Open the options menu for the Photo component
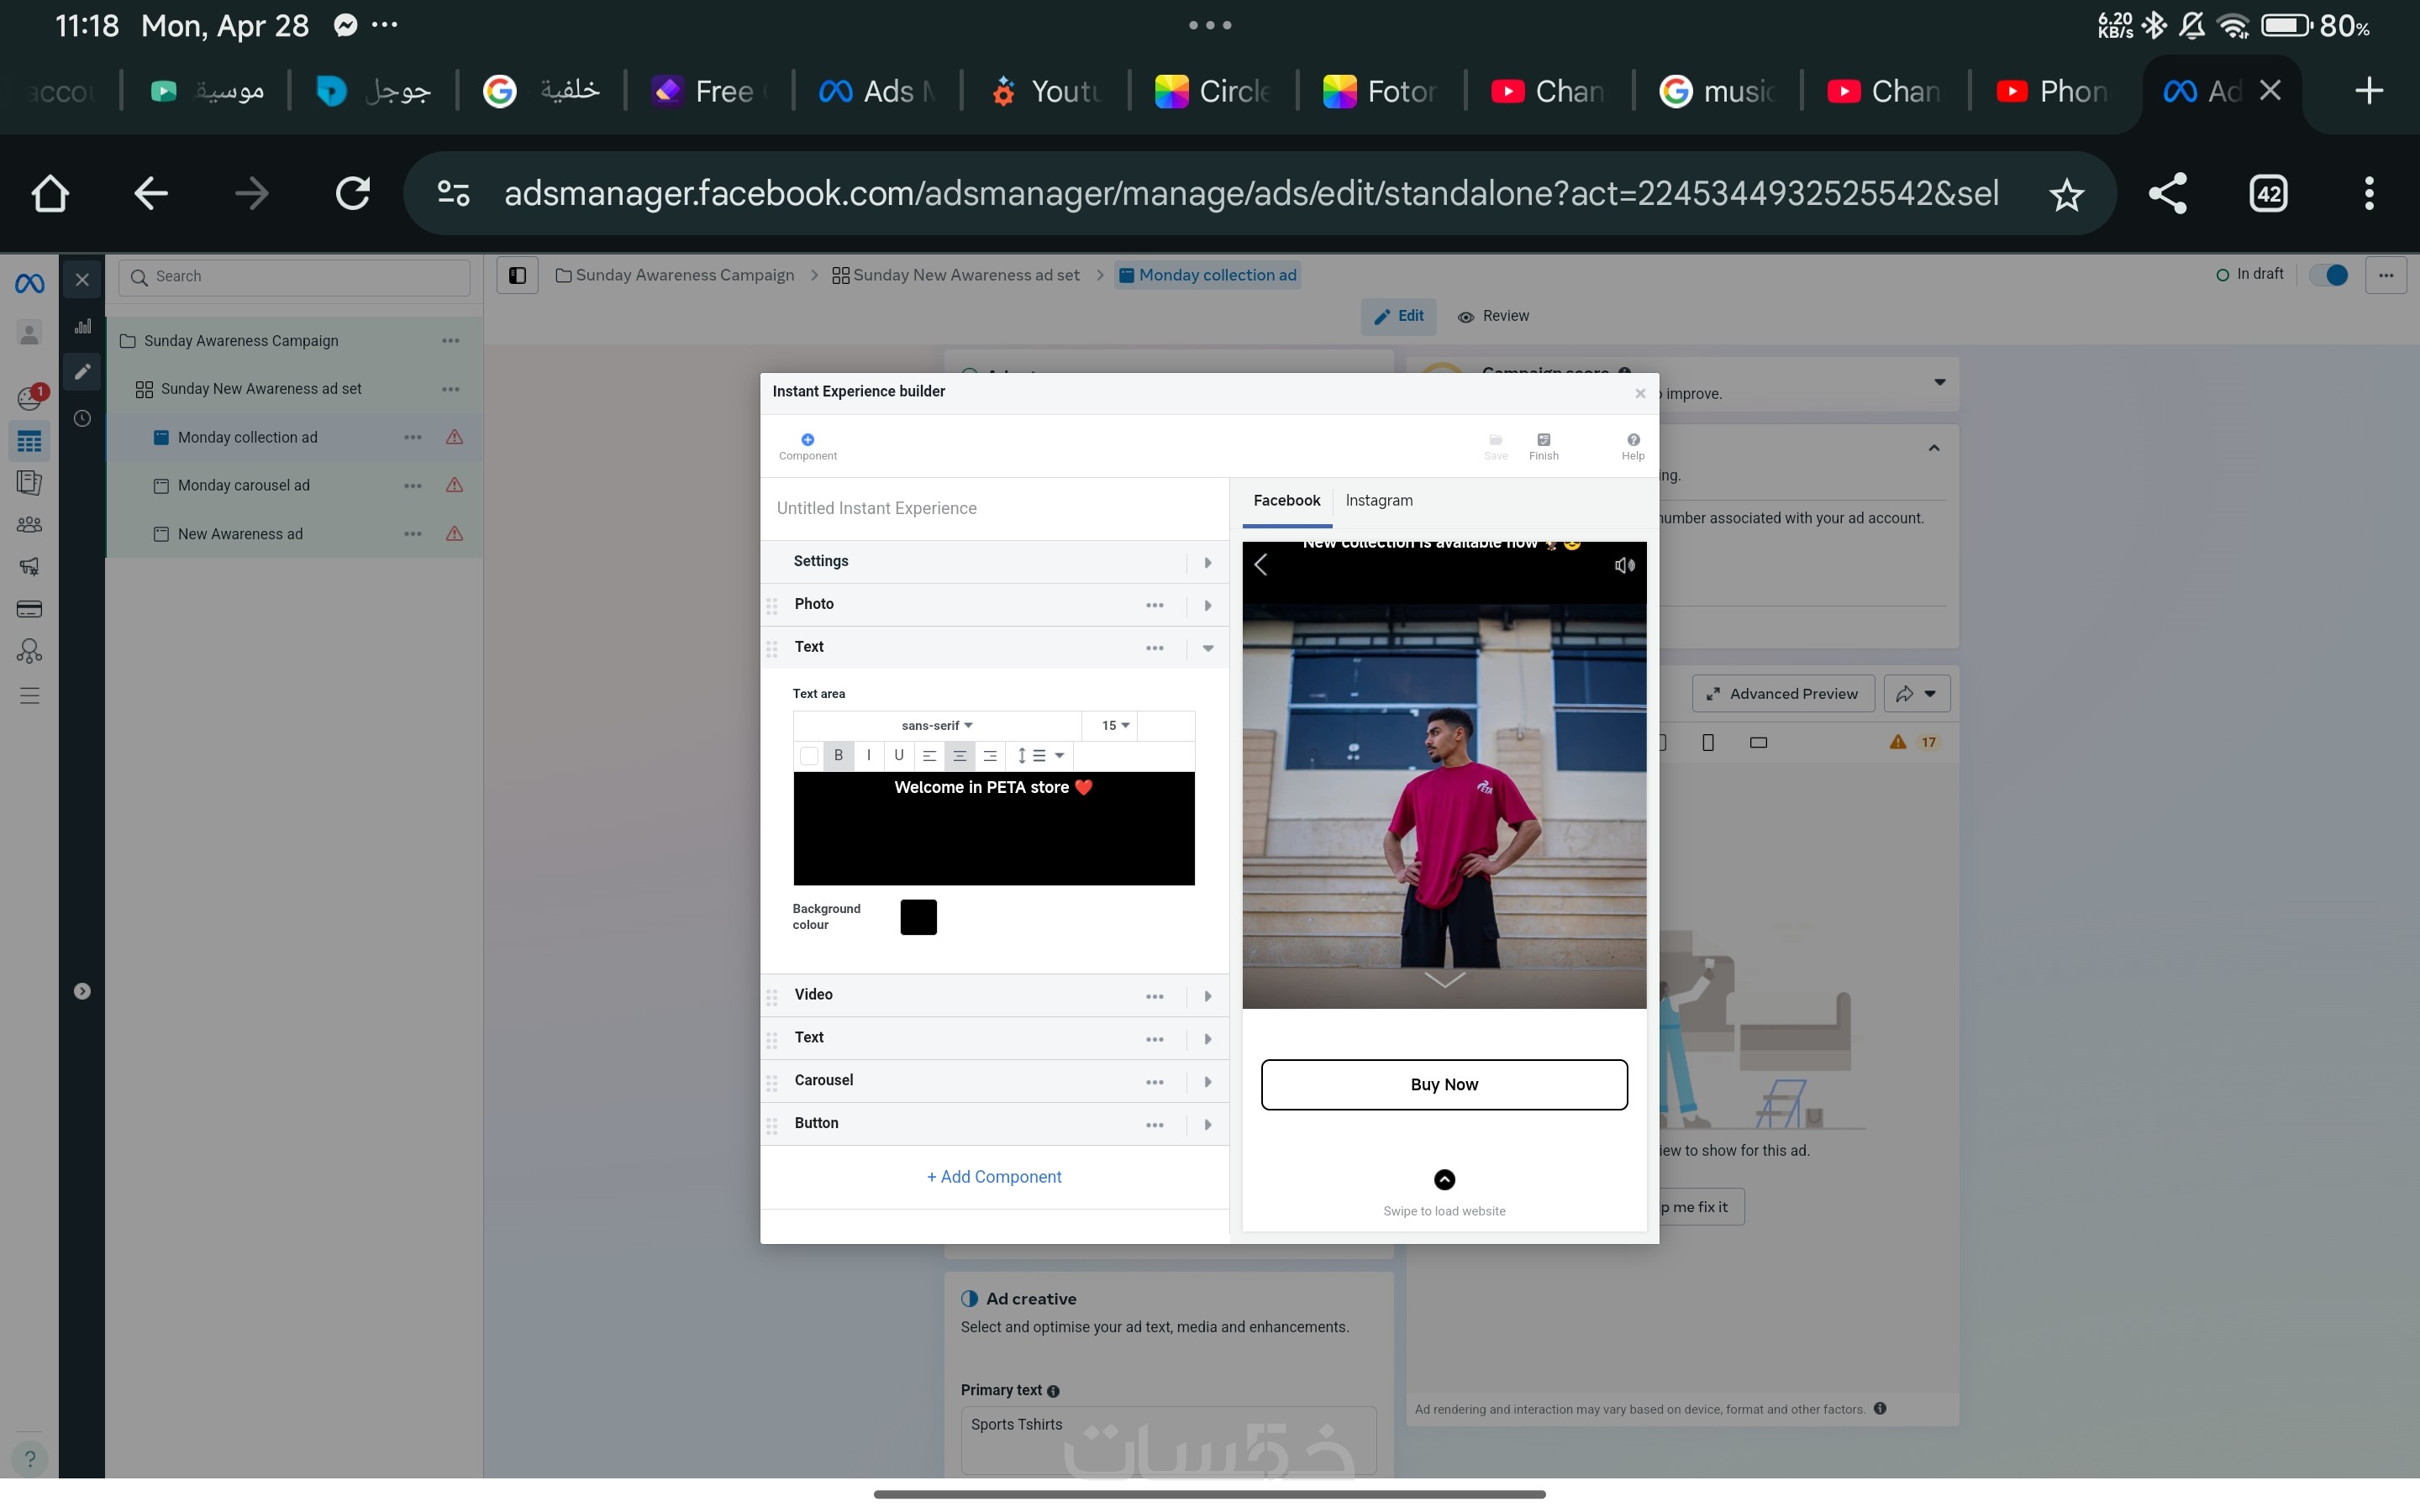This screenshot has height=1512, width=2420. (x=1154, y=605)
